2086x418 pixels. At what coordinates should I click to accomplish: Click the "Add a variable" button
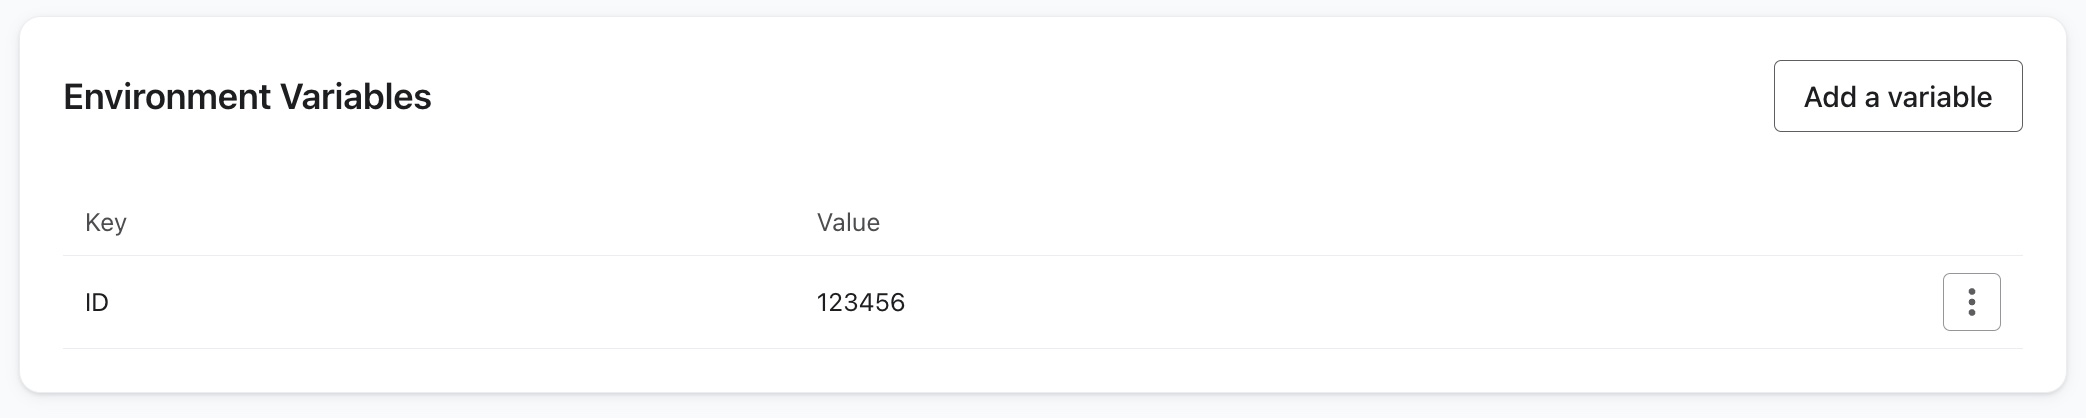(x=1897, y=96)
